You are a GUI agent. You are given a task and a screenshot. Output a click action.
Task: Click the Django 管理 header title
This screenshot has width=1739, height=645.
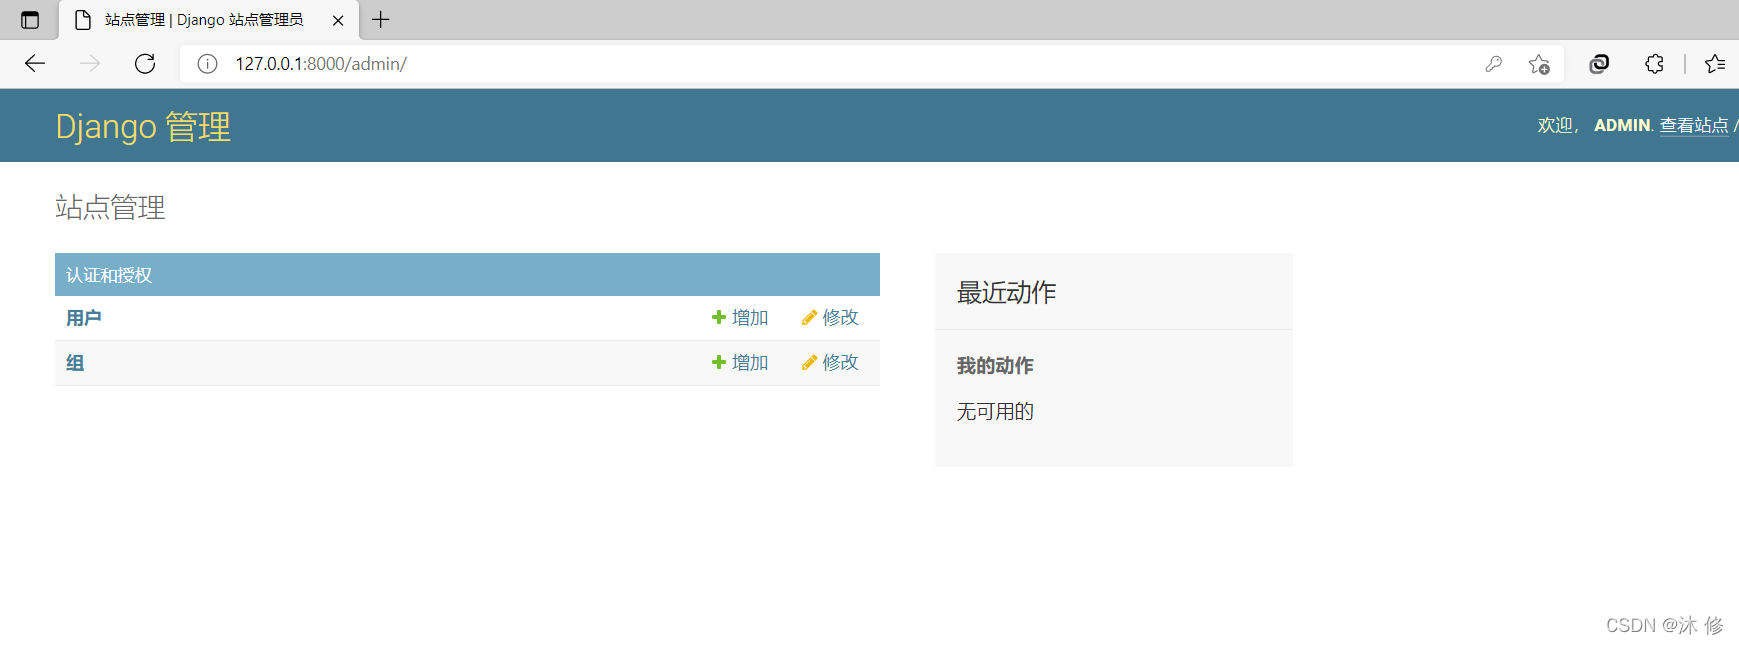143,127
